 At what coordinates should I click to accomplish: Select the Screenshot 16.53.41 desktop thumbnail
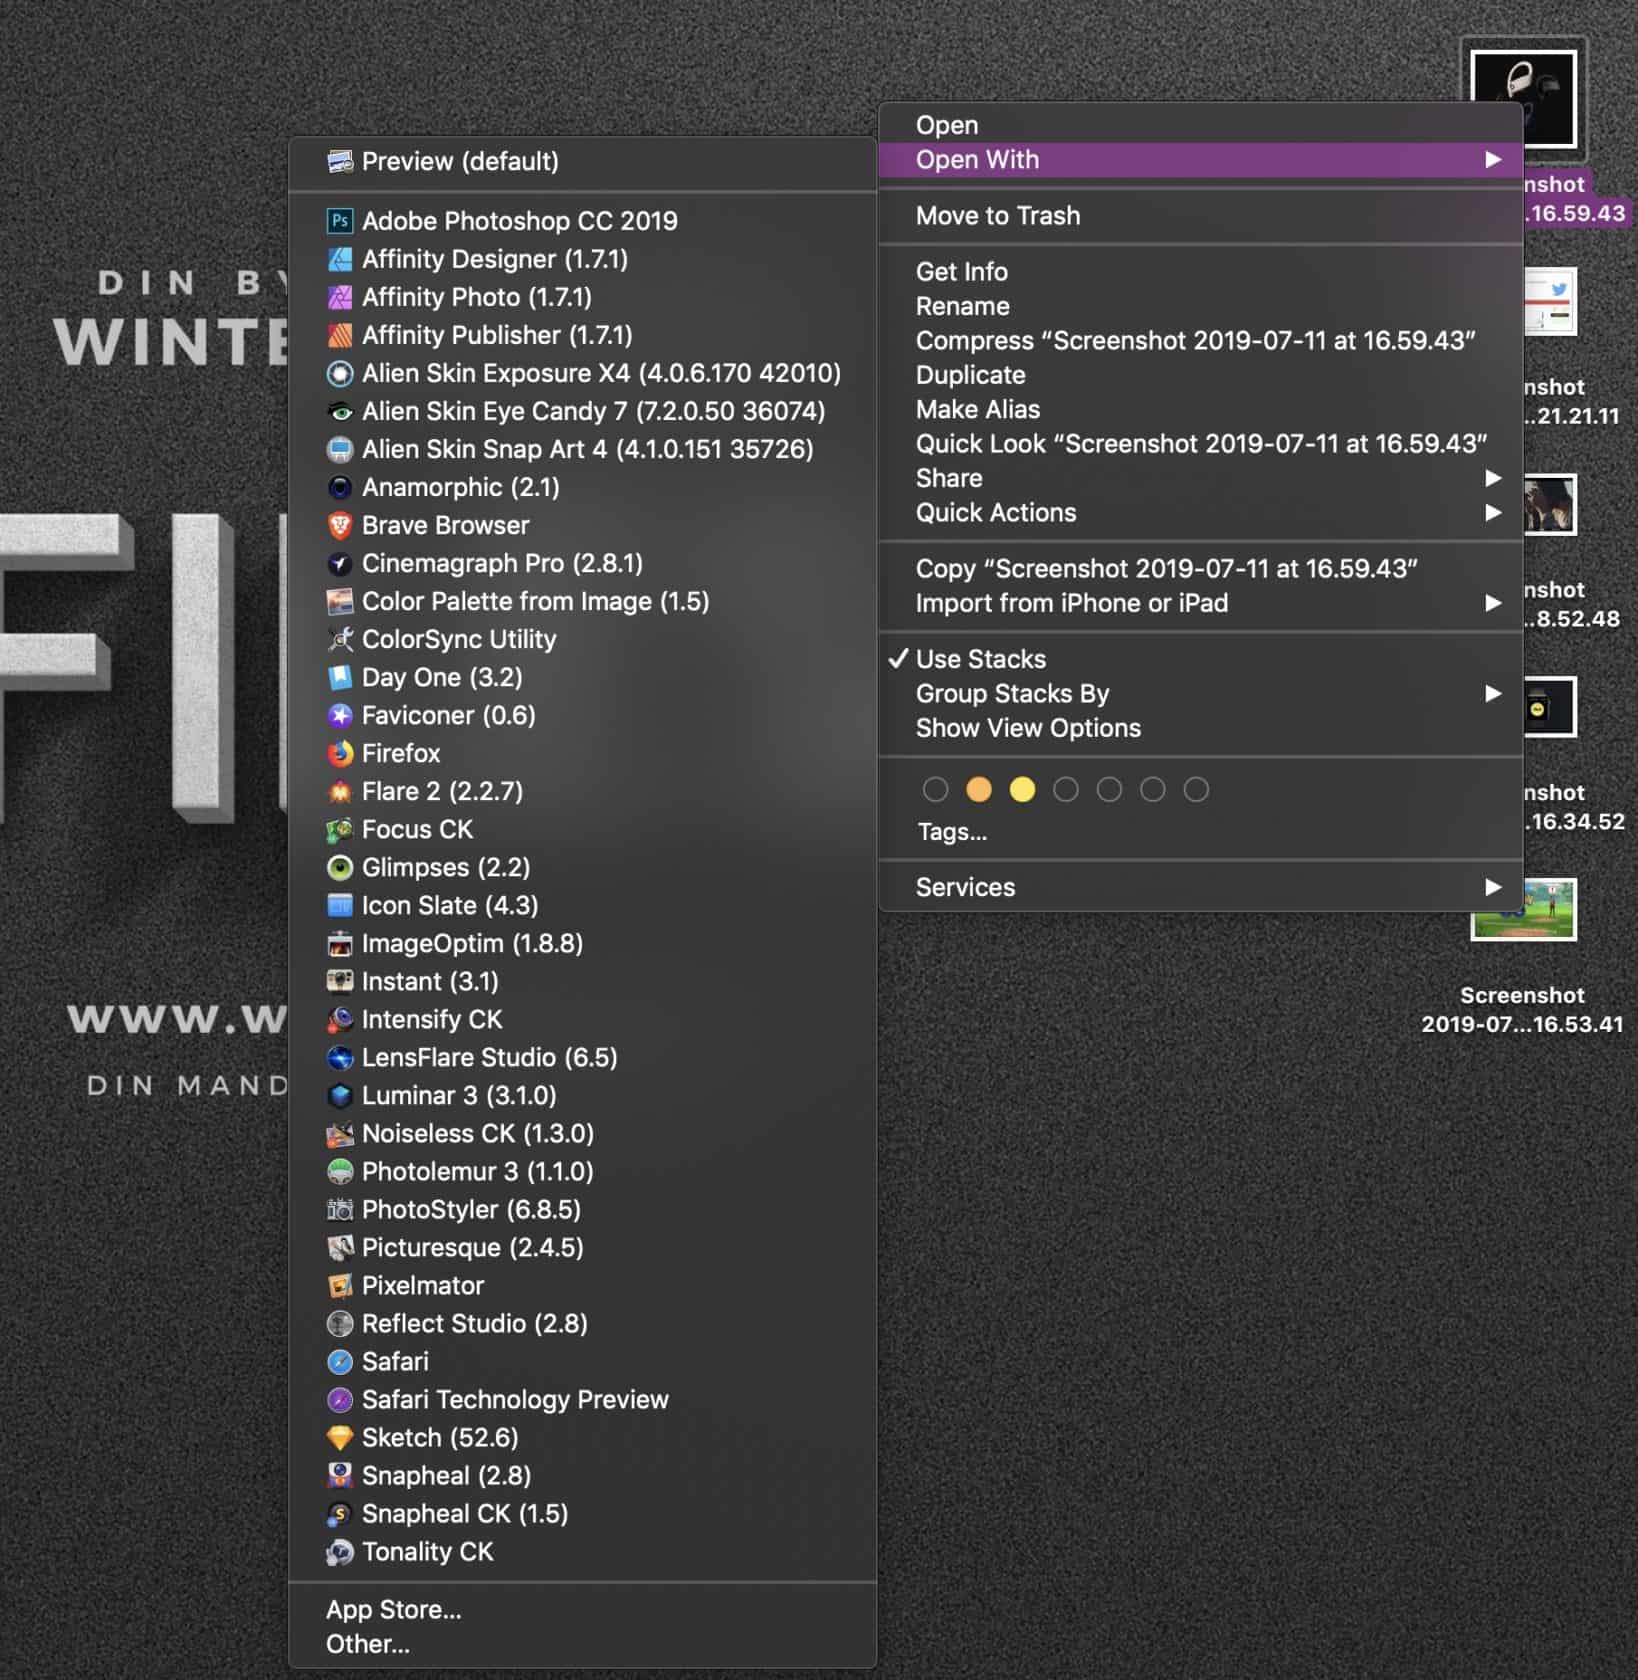click(x=1523, y=910)
